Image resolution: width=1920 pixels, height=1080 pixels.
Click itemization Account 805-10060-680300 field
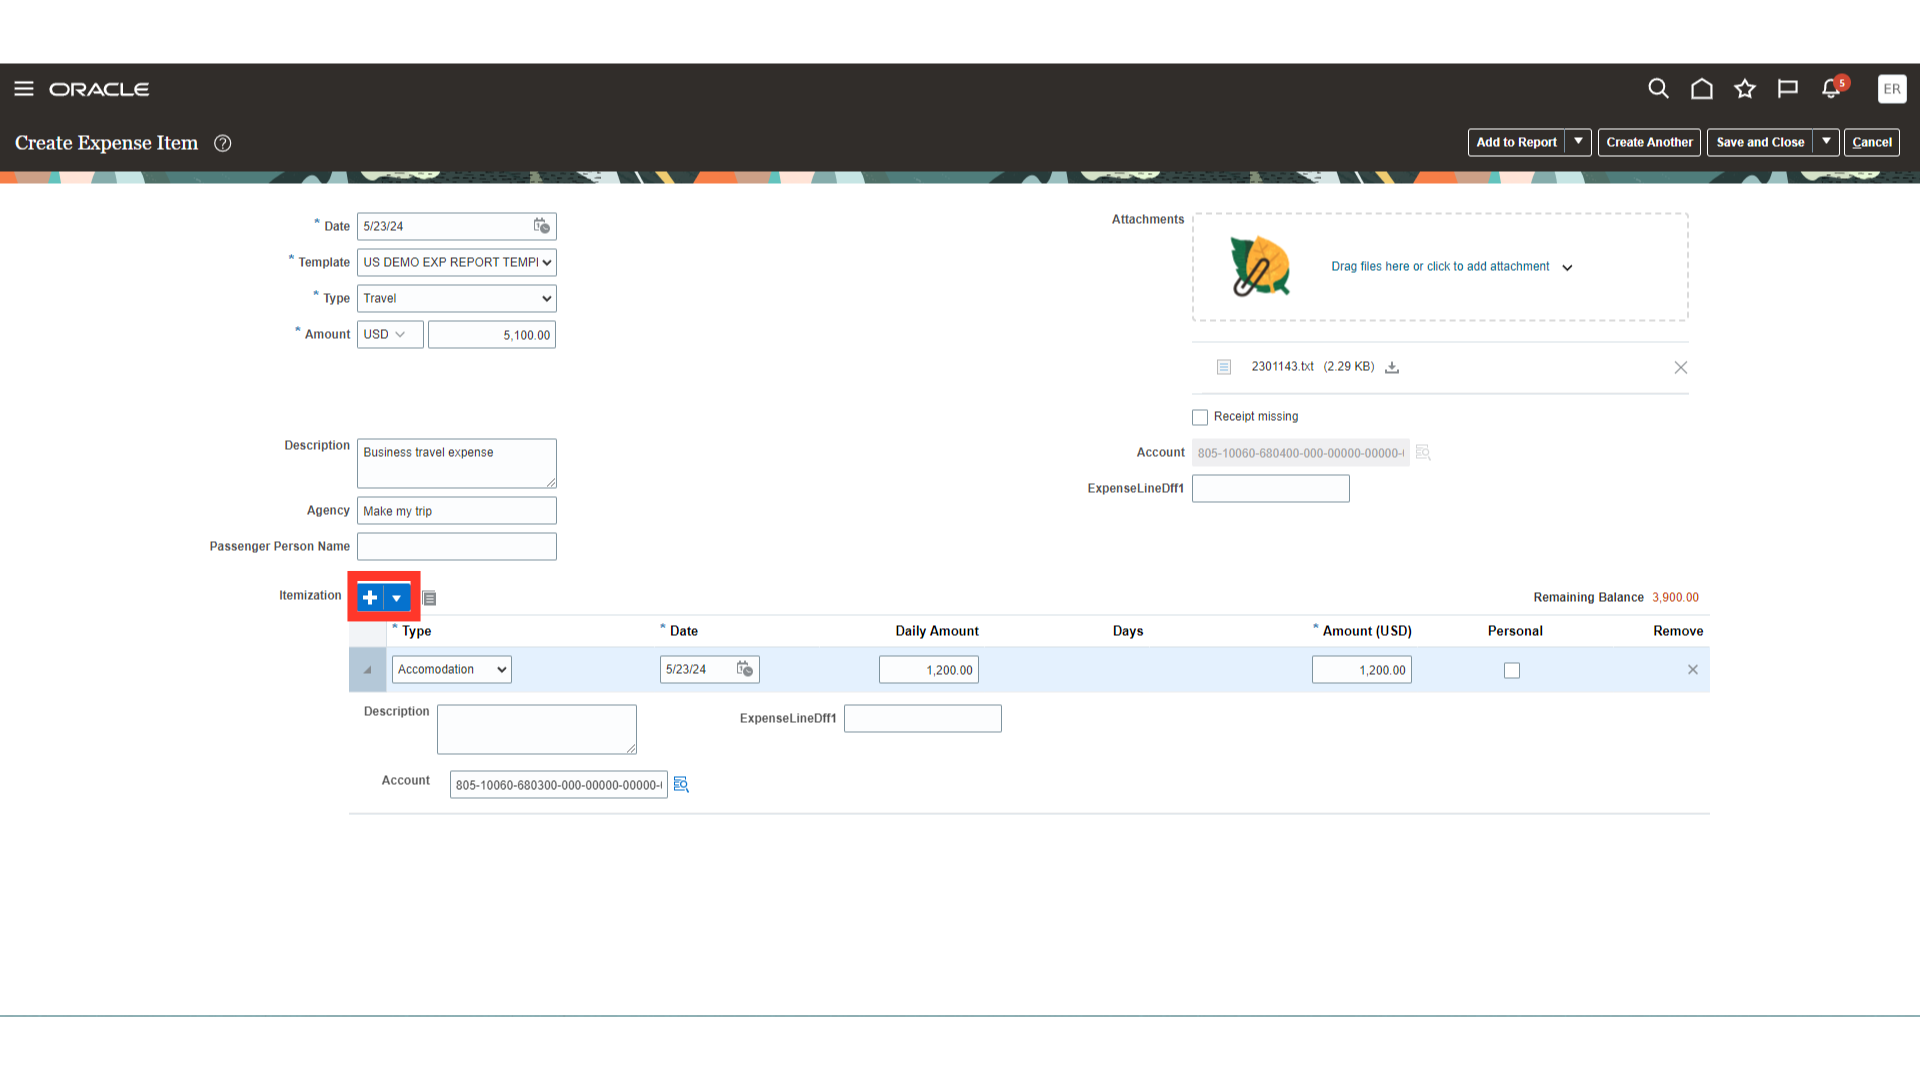coord(559,785)
